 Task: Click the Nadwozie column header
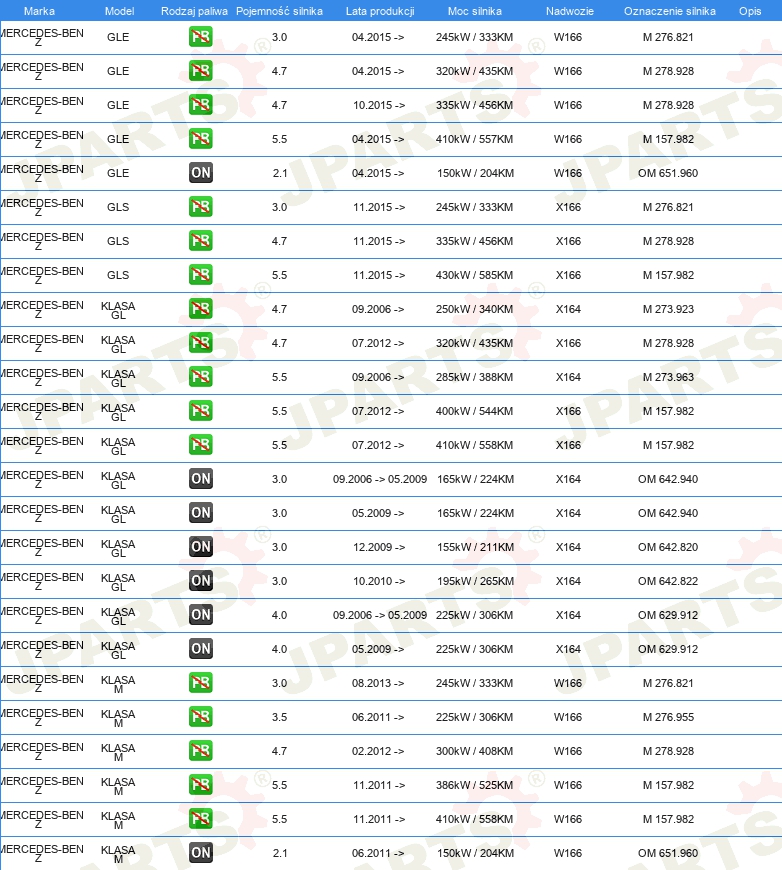[569, 11]
